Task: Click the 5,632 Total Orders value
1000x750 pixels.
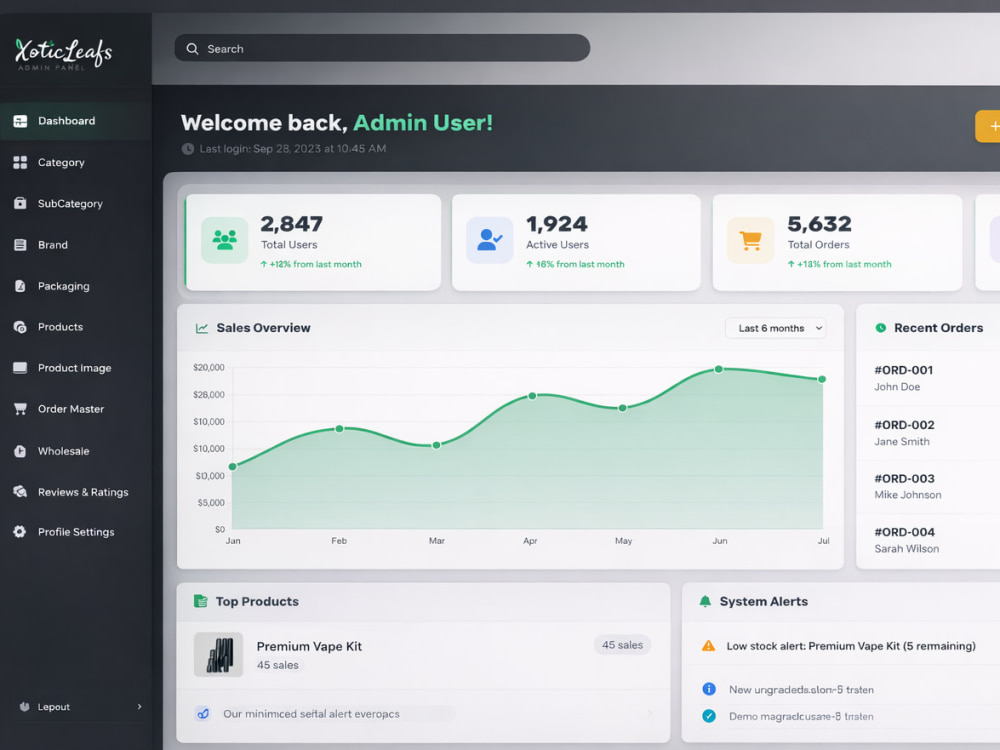Action: [x=820, y=224]
